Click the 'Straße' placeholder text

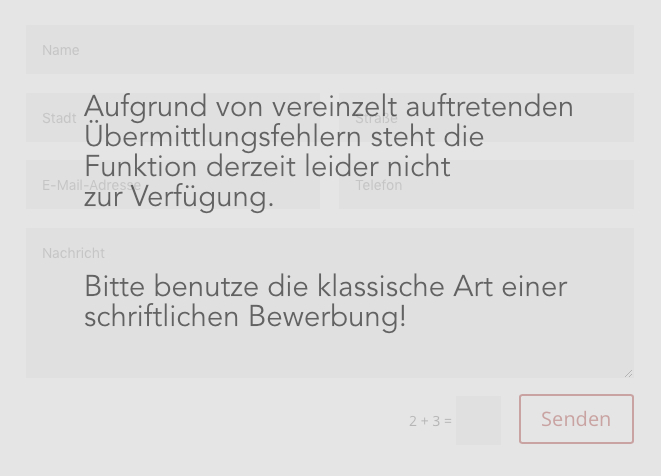coord(376,118)
